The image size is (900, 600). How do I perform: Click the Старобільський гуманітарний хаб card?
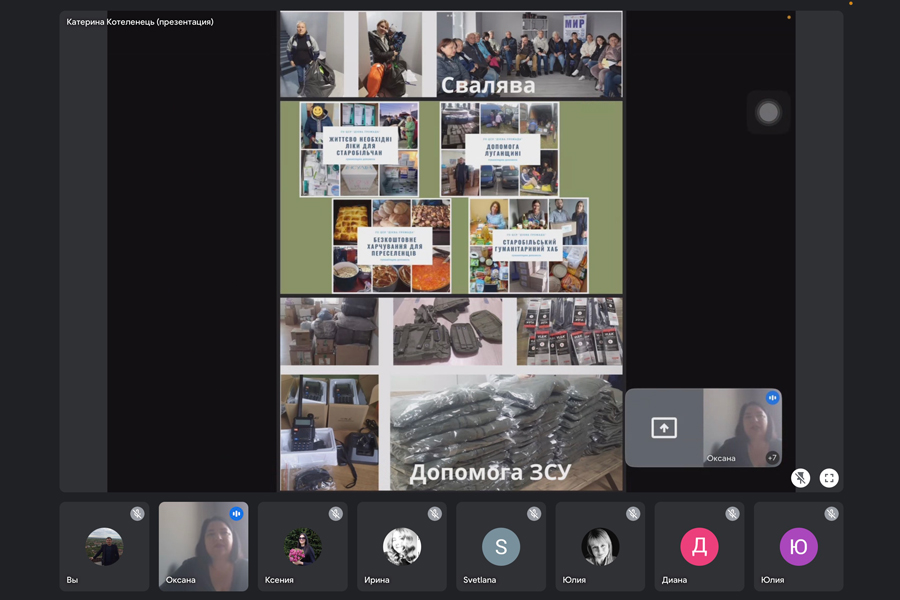[x=529, y=246]
